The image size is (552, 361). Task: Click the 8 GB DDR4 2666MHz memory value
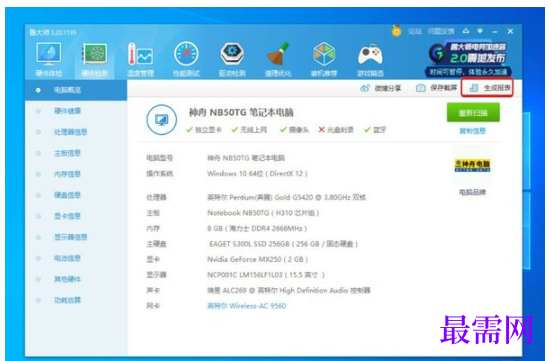[257, 229]
